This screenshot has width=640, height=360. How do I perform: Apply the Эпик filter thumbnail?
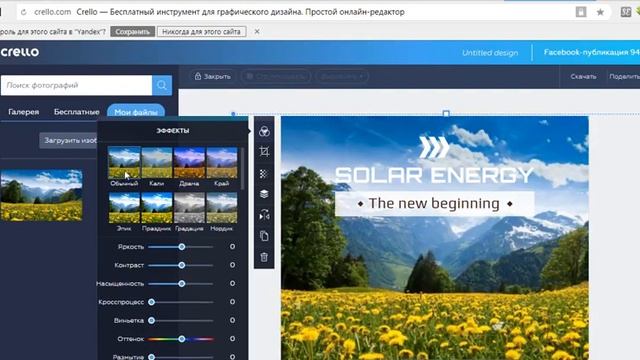pos(124,208)
